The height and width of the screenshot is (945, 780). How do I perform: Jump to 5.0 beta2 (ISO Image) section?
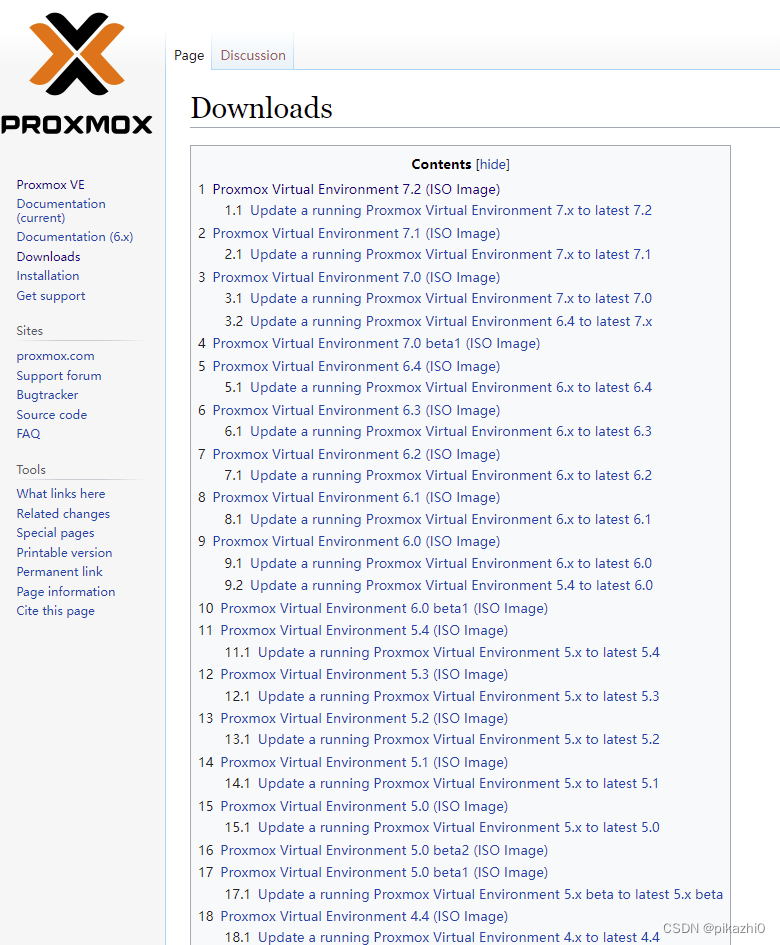point(384,851)
